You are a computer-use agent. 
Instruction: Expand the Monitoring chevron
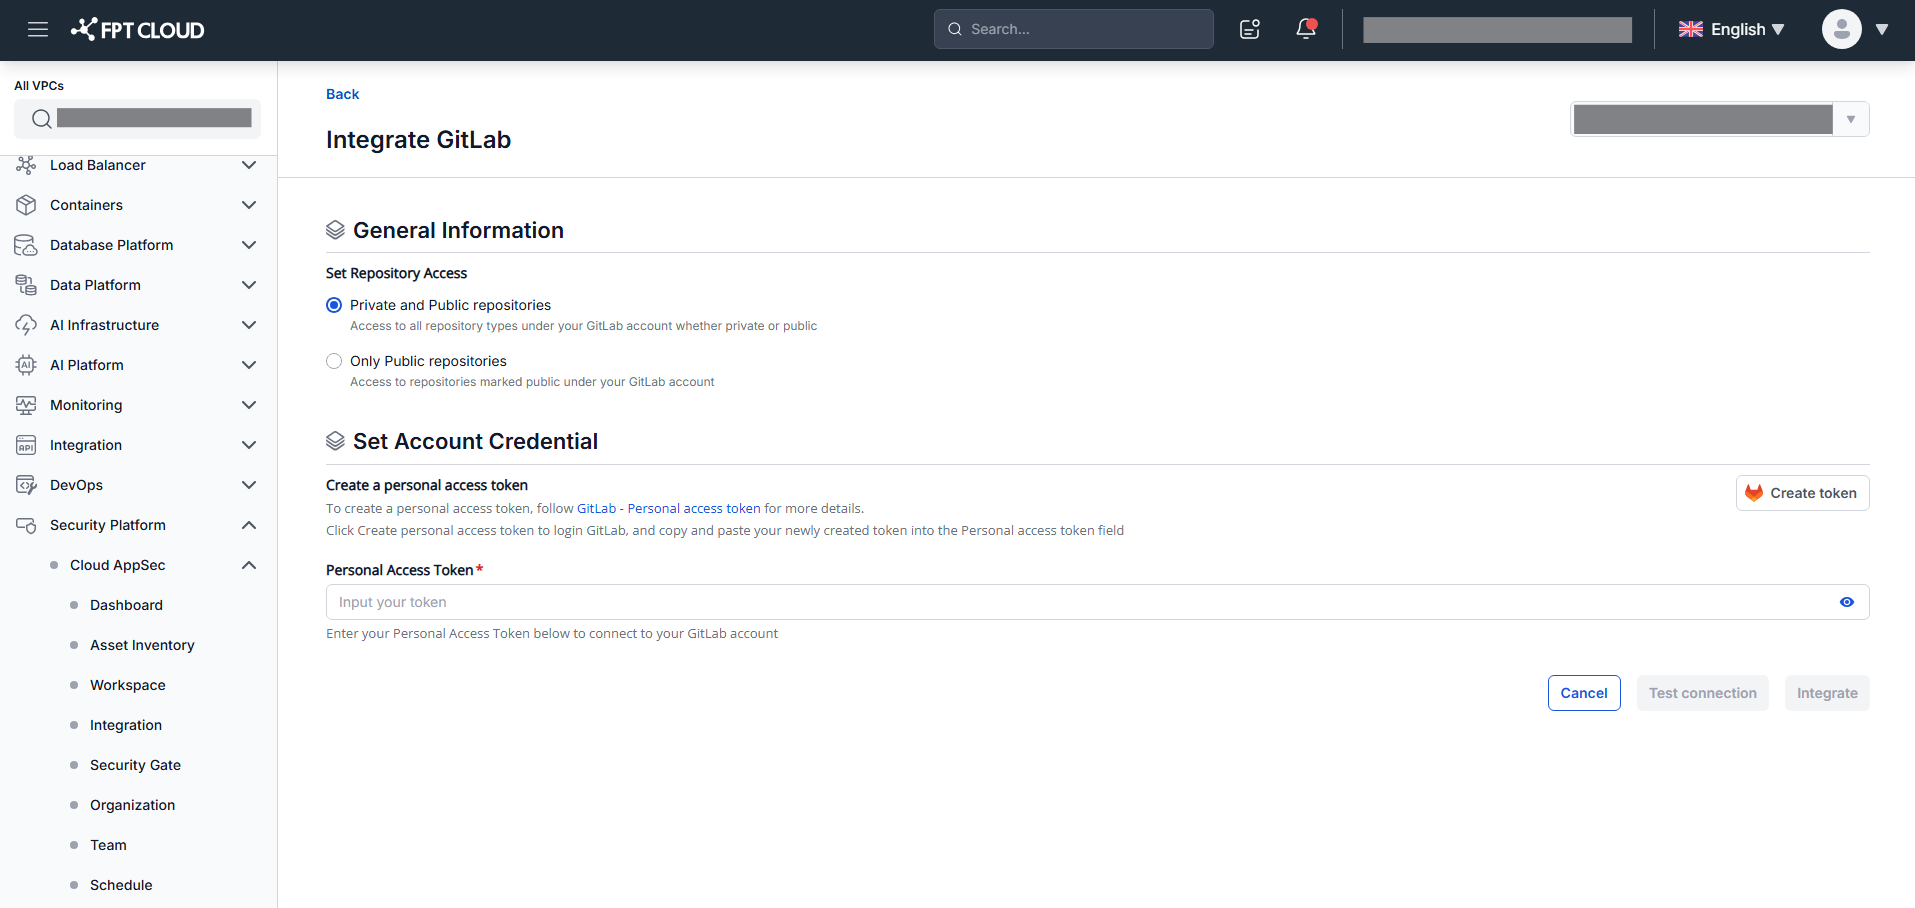[x=249, y=405]
